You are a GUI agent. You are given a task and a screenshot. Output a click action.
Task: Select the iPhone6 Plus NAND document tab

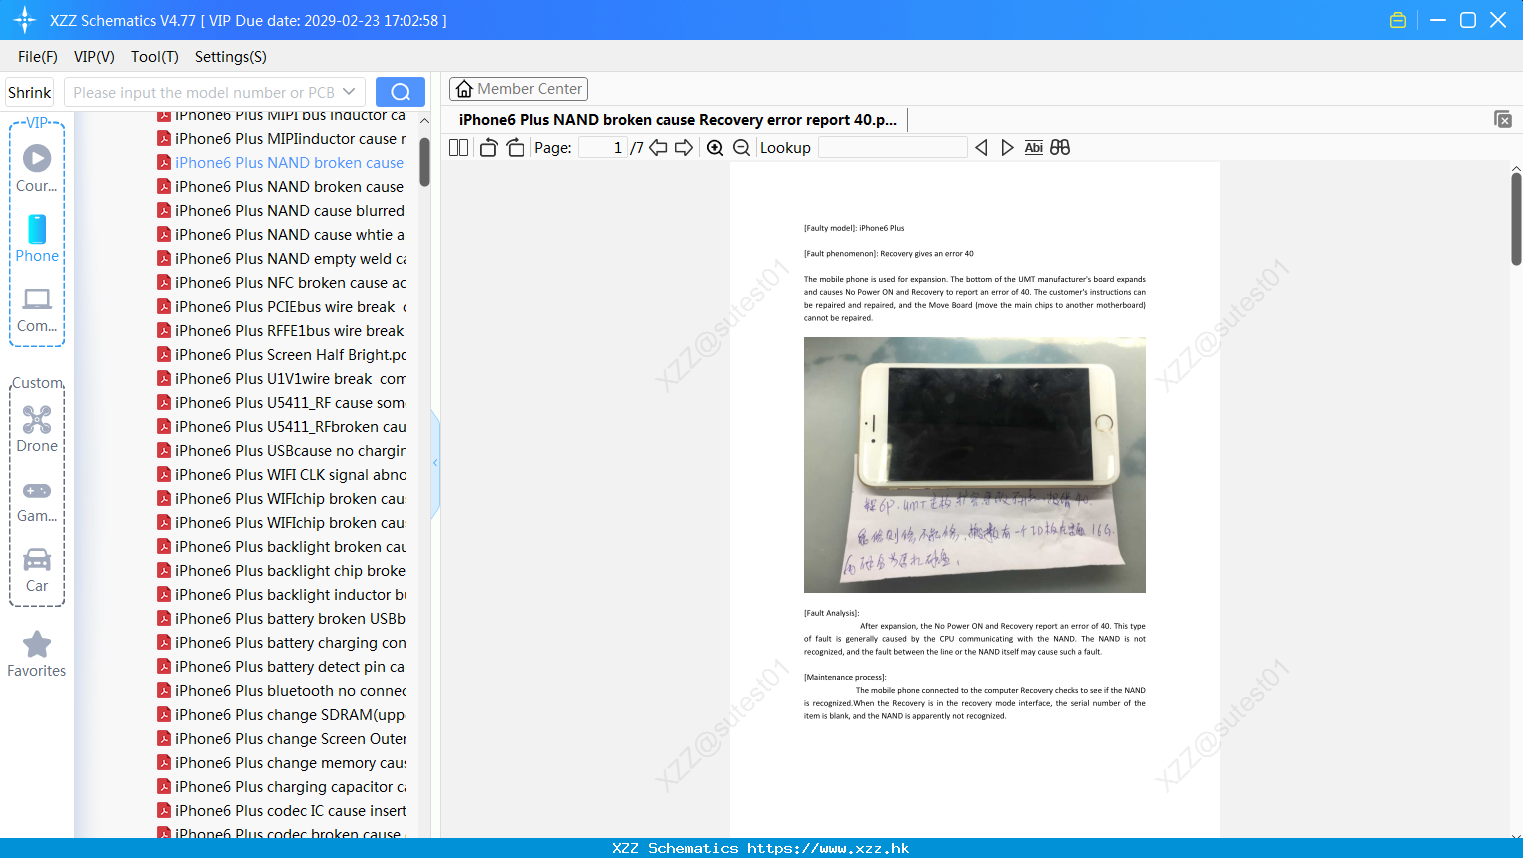[677, 120]
